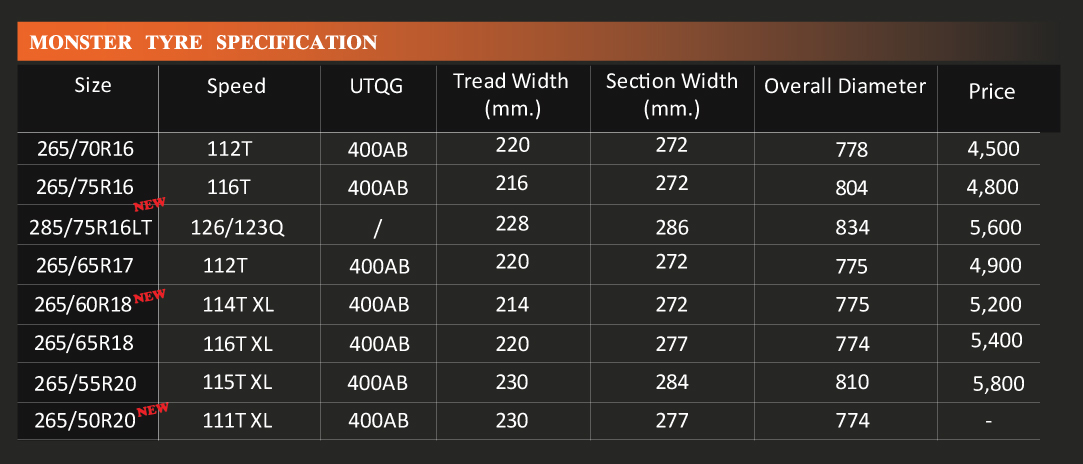Select the 5,600 price cell

click(x=995, y=227)
